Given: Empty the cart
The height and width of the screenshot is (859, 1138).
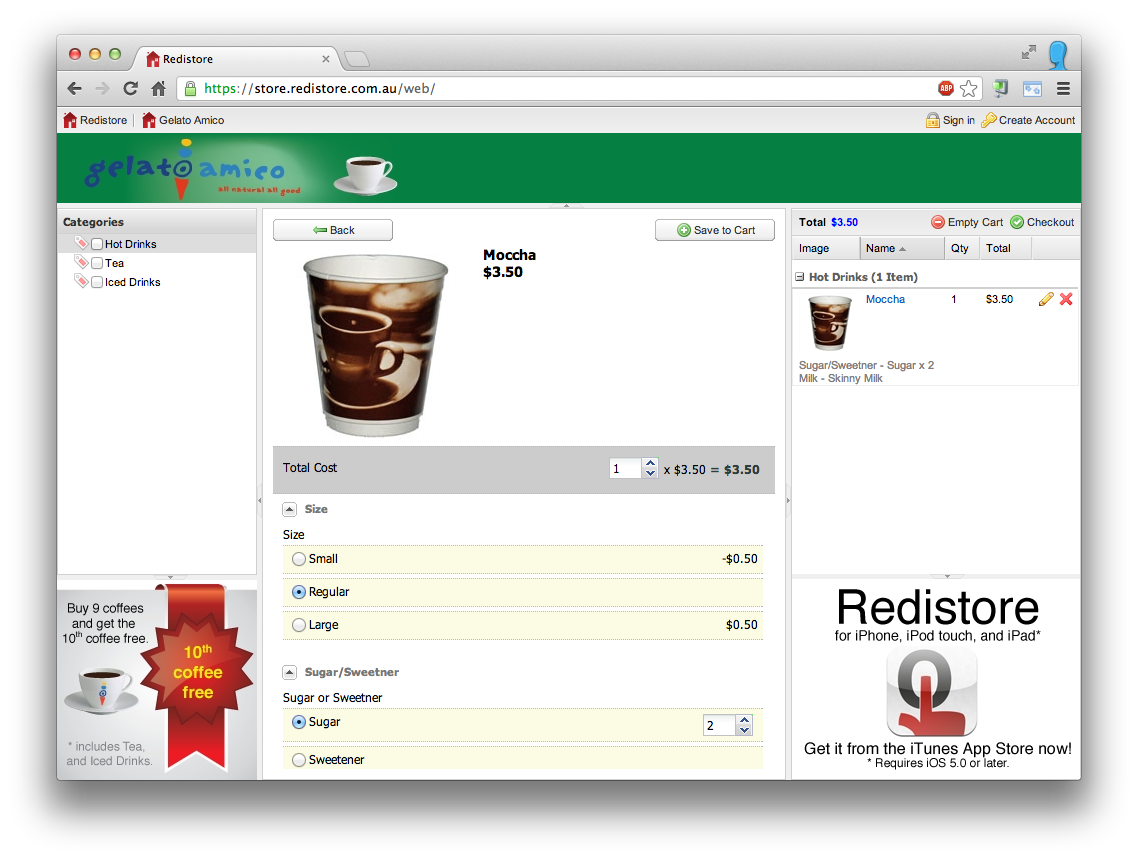Looking at the screenshot, I should click(x=967, y=222).
